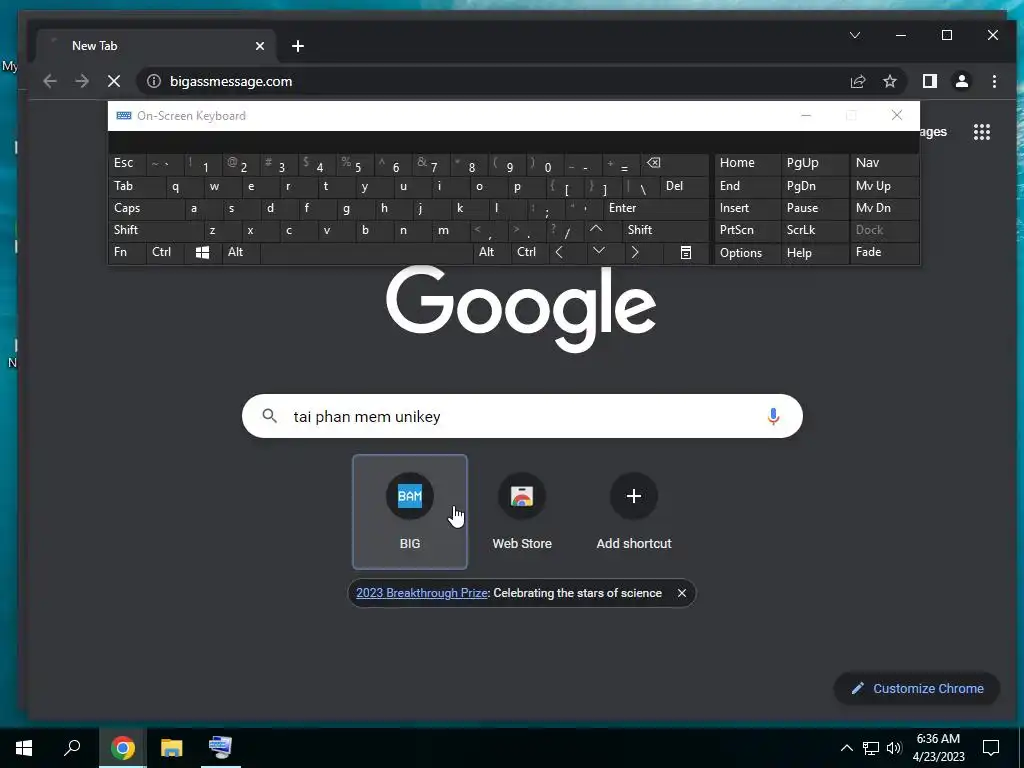1024x768 pixels.
Task: Open volume control in system tray
Action: 894,748
